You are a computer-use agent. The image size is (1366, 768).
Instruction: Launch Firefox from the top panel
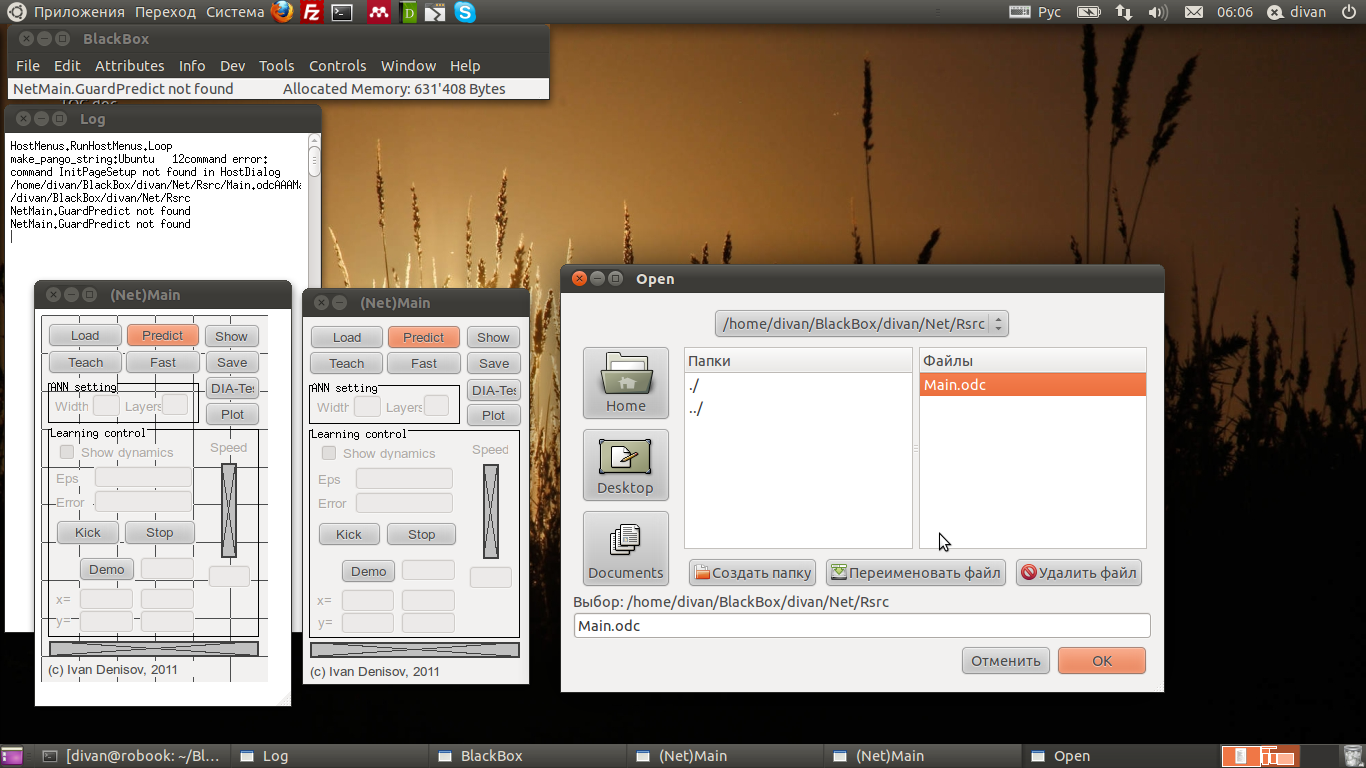pos(283,12)
